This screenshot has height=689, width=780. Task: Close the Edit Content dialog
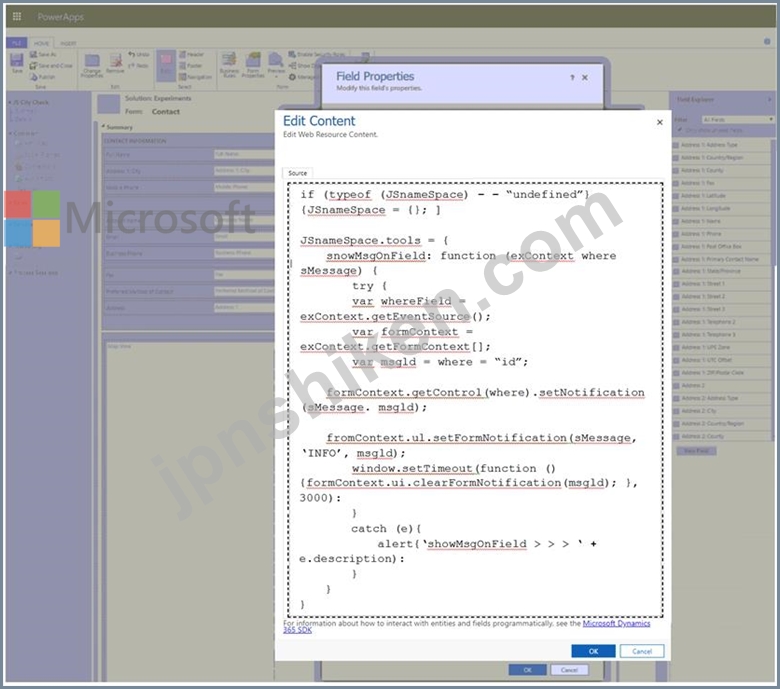[660, 122]
